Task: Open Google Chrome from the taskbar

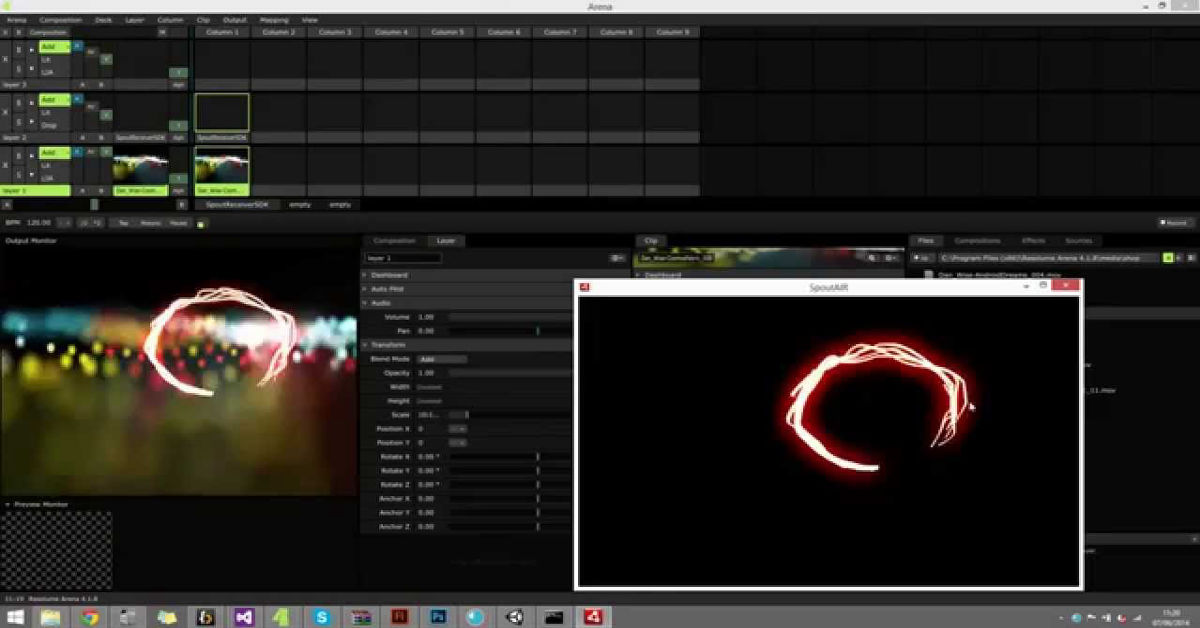Action: click(x=90, y=617)
